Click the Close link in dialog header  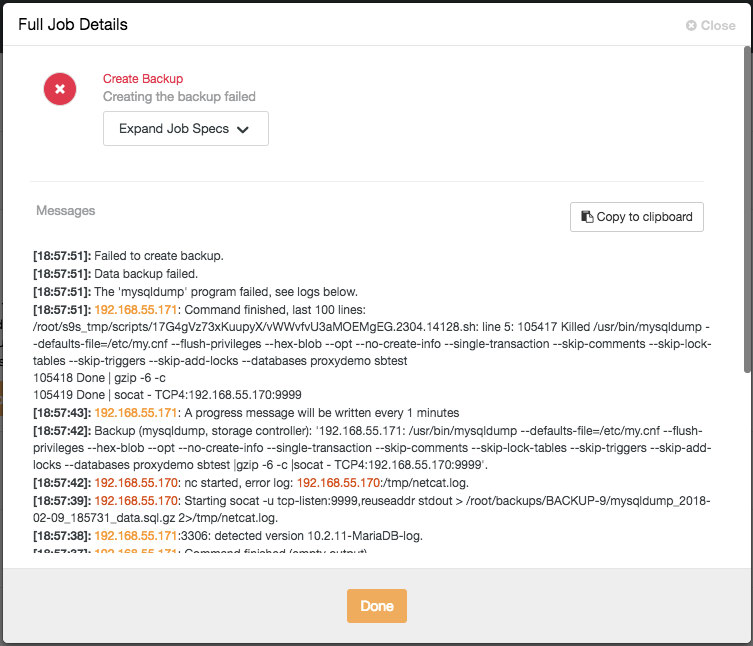tap(711, 25)
